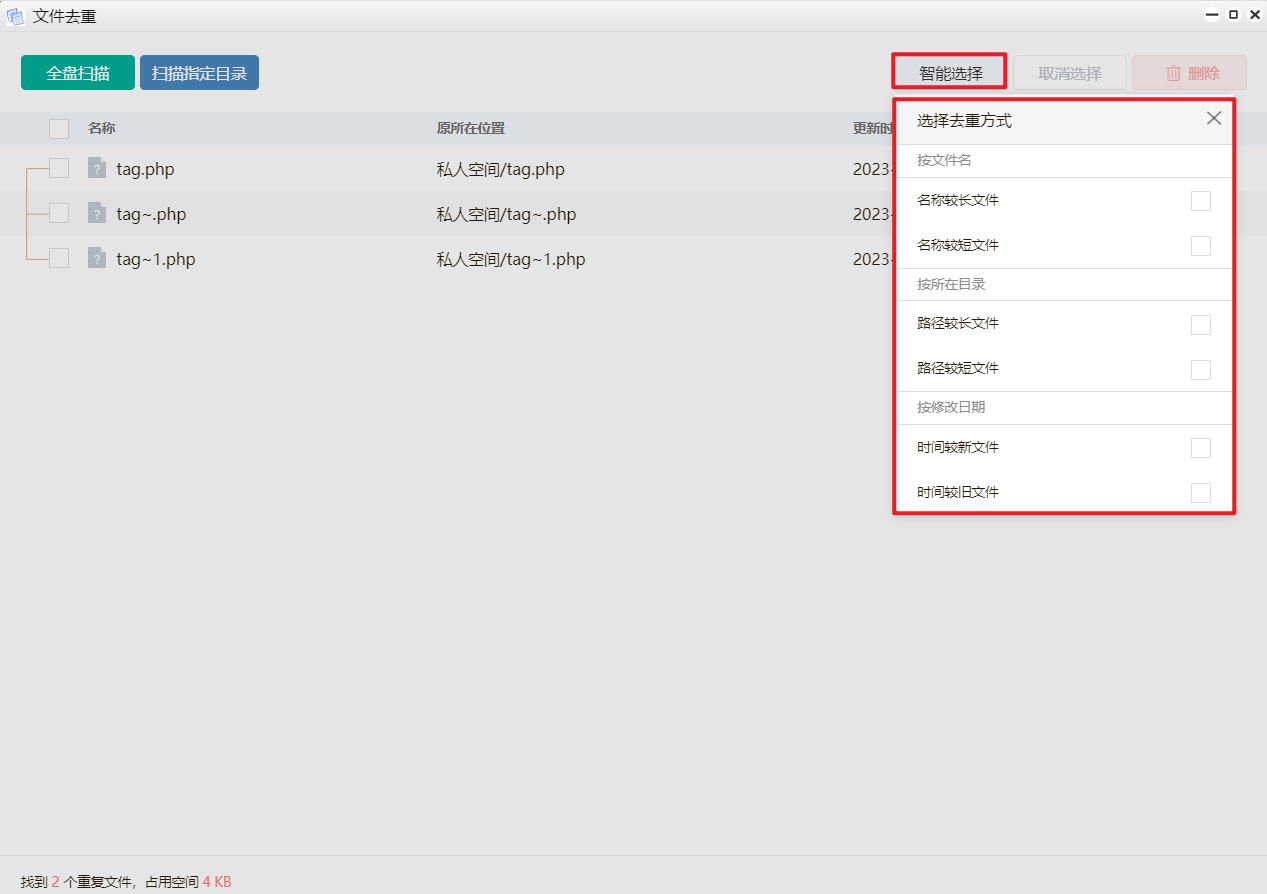Click the 文件去重 app icon in title bar

[15, 16]
